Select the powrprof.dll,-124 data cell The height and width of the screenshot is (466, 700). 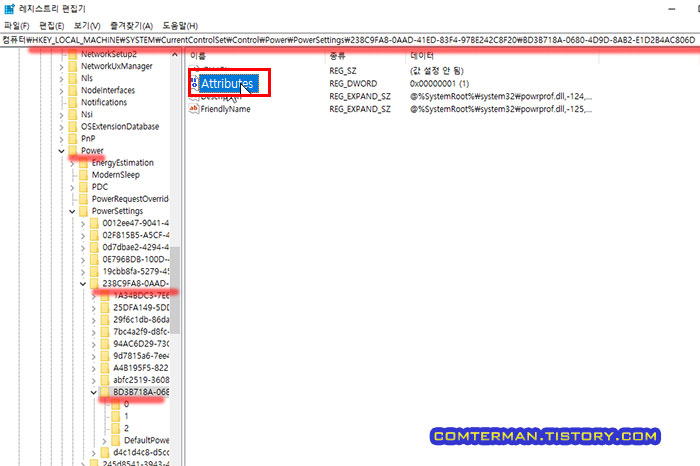point(501,96)
